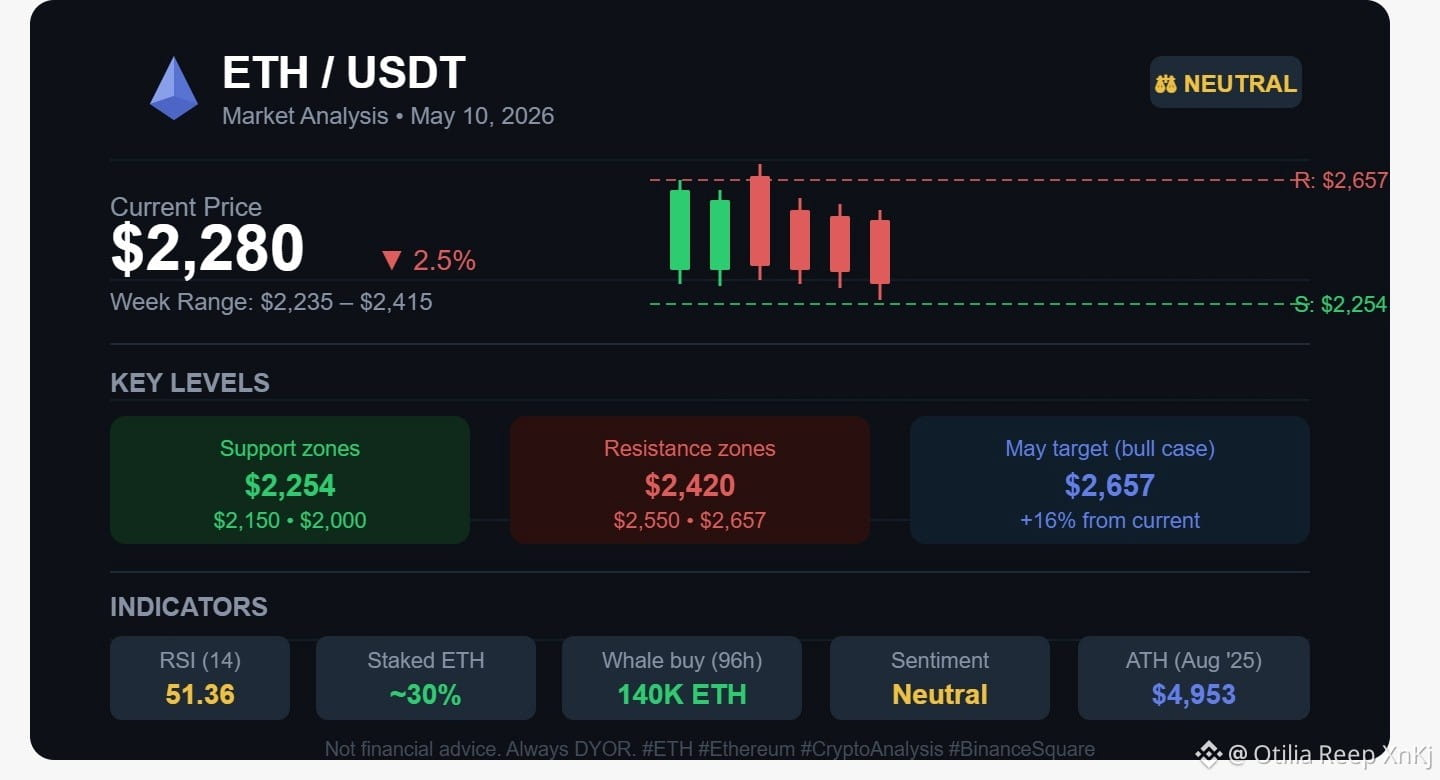This screenshot has height=780, width=1440.
Task: Click the RSI (14) indicator tile
Action: pos(200,678)
